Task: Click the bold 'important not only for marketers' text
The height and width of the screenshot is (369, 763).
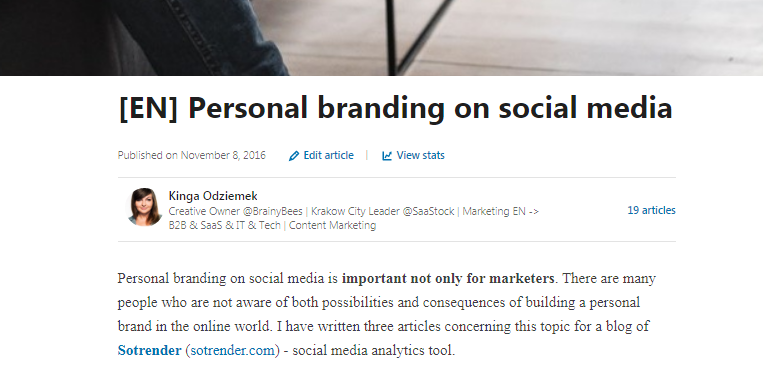Action: pos(448,278)
